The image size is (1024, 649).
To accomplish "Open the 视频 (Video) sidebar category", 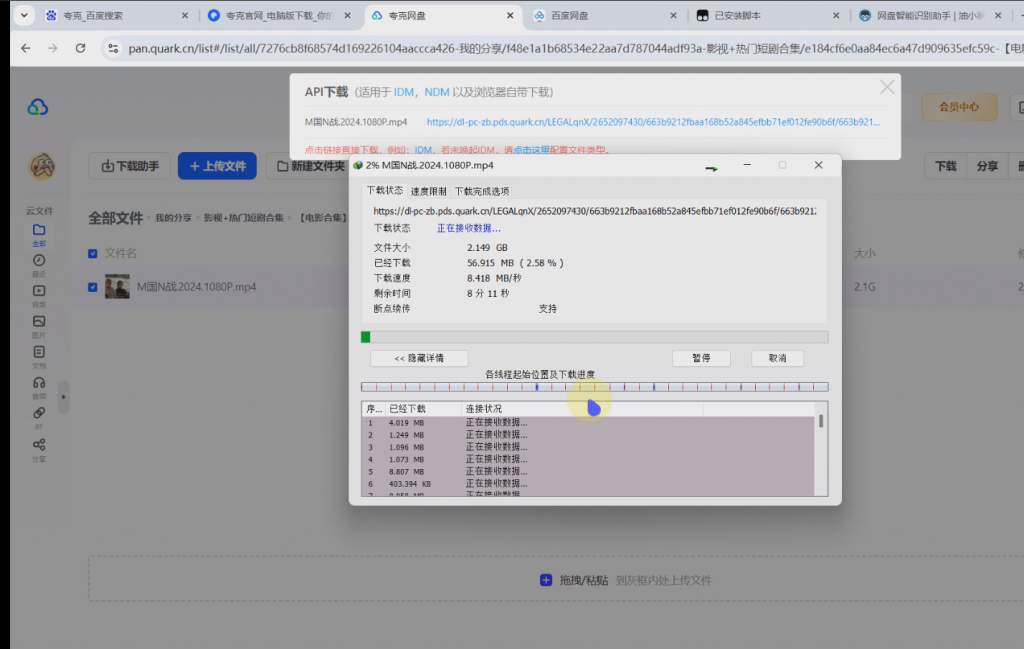I will pos(39,293).
